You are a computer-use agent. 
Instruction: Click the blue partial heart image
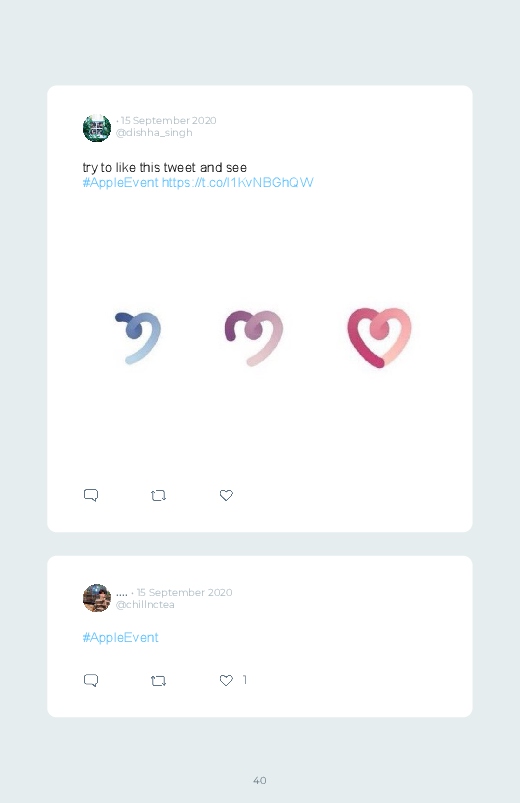(138, 337)
